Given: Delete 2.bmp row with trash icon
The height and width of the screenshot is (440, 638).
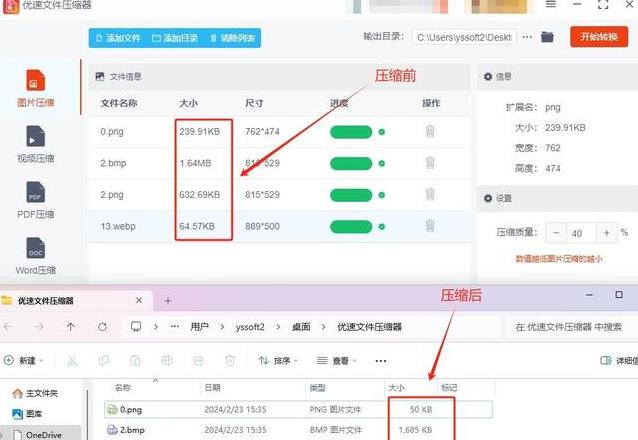Looking at the screenshot, I should [x=430, y=163].
